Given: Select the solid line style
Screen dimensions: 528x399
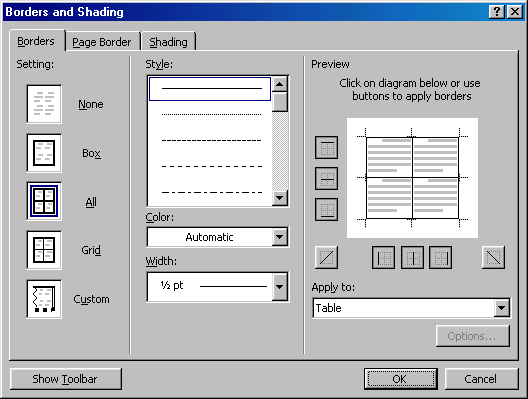Looking at the screenshot, I should 210,89.
